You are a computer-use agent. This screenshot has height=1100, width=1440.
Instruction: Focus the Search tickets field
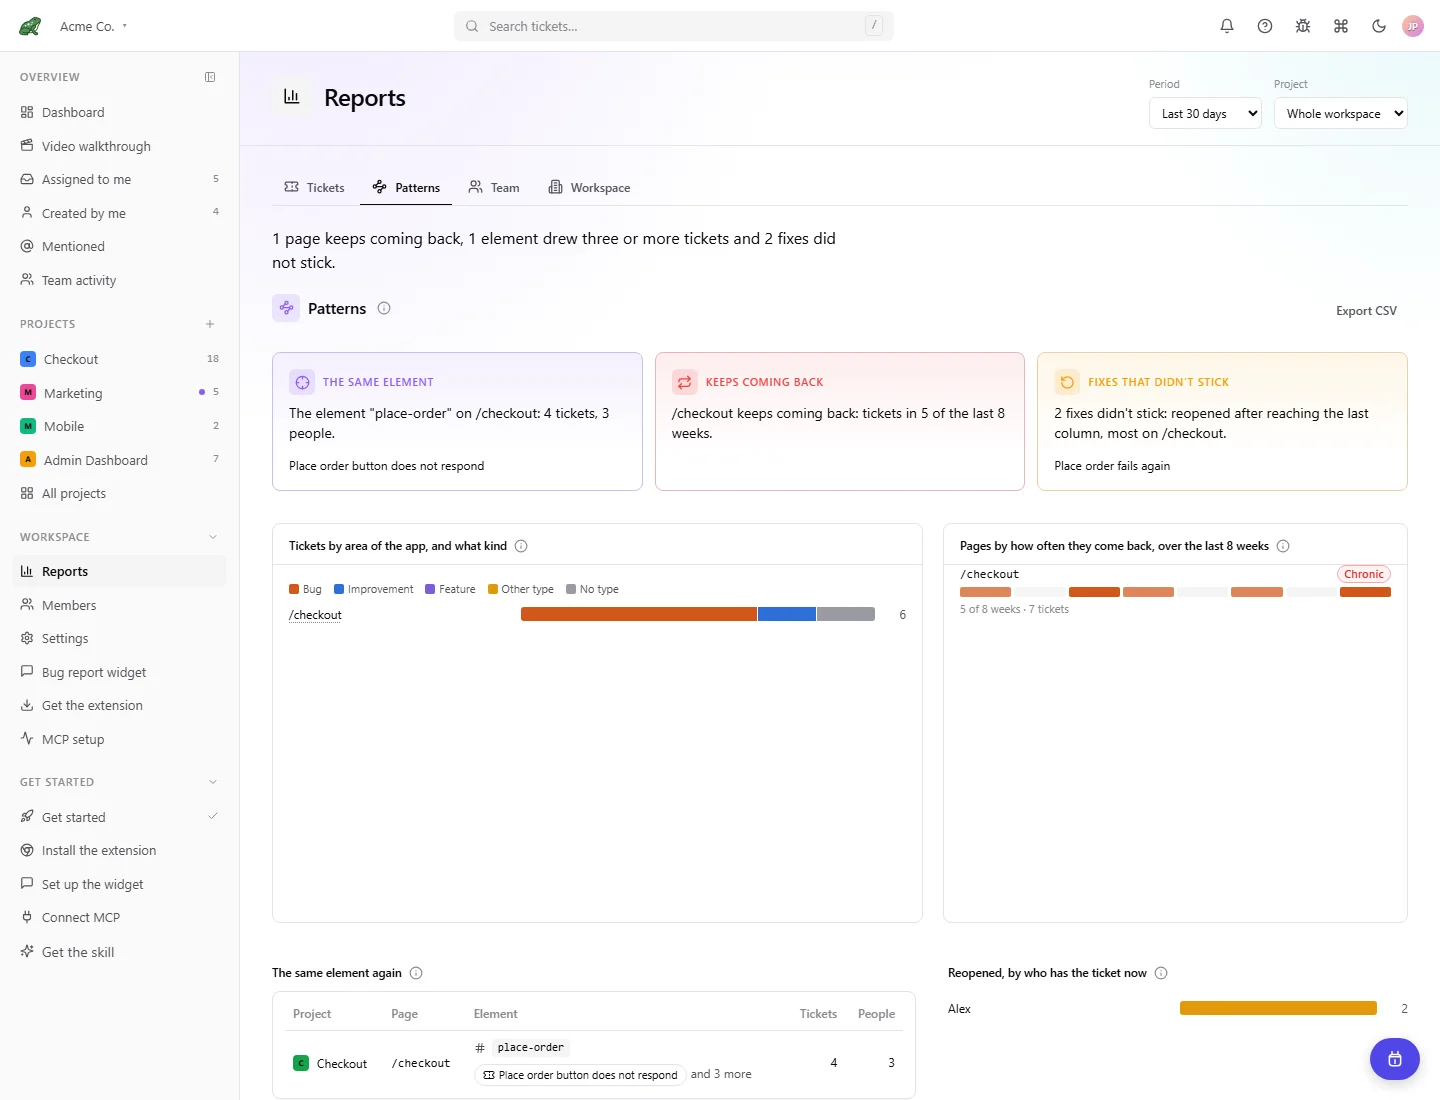[x=674, y=26]
